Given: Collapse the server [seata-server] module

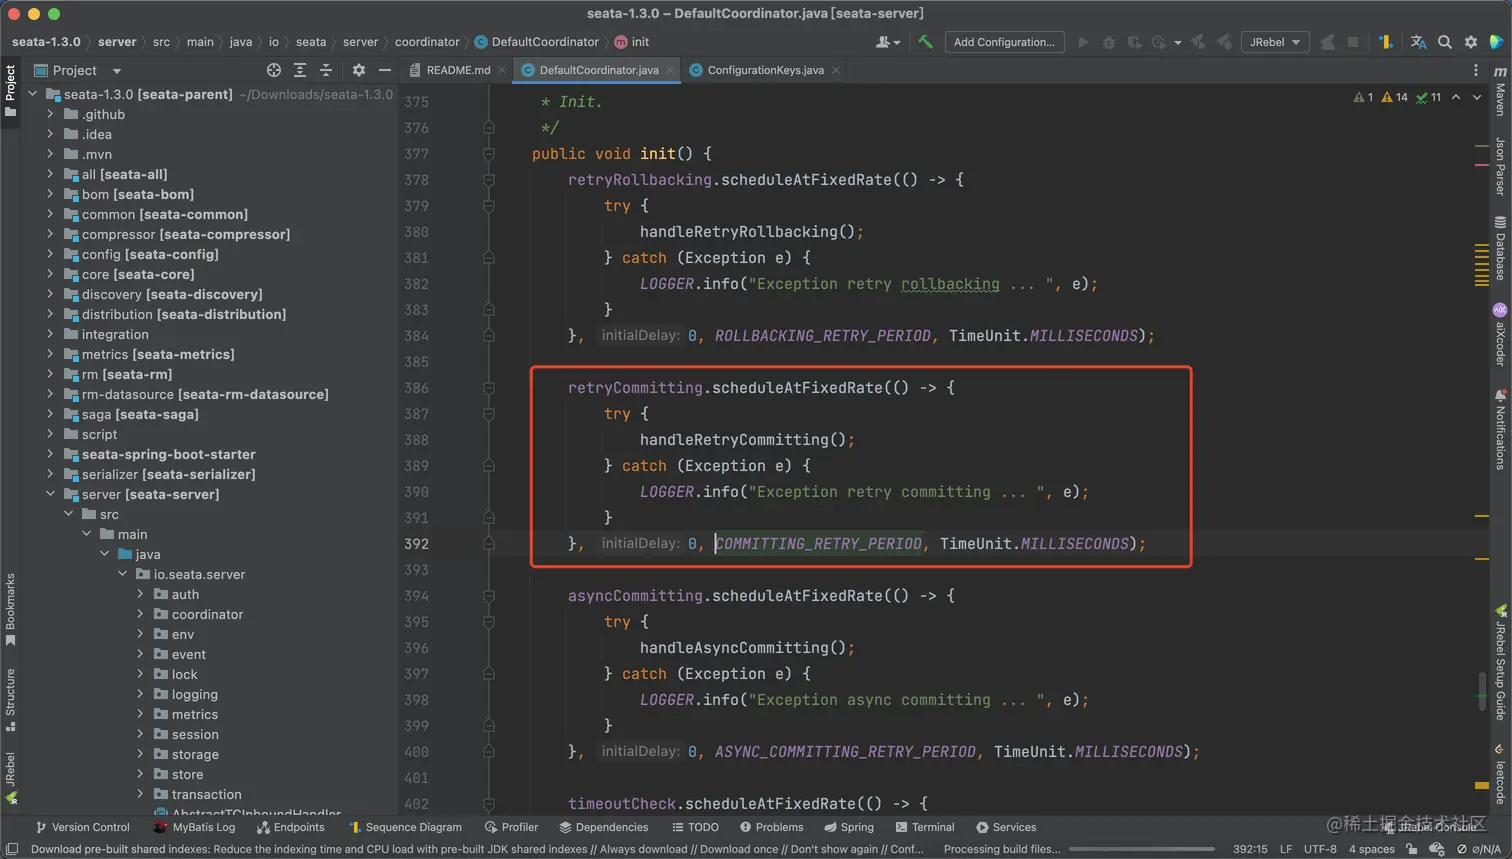Looking at the screenshot, I should point(50,494).
